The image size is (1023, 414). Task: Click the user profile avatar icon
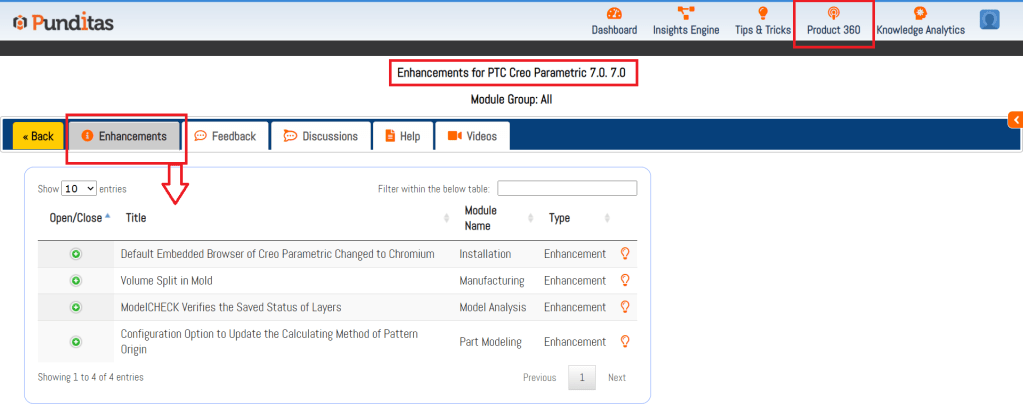pos(990,19)
